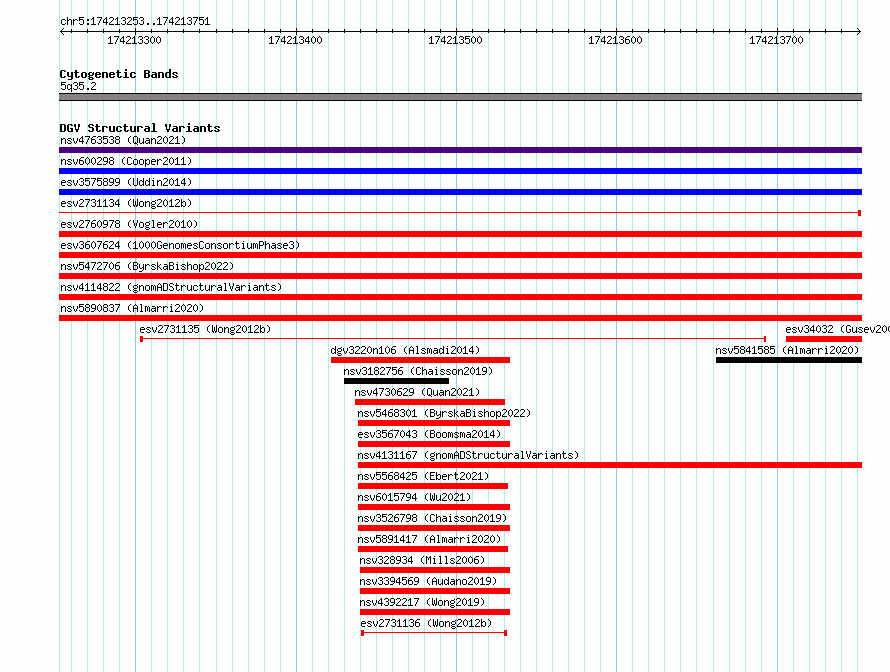
Task: Click red bar under dgv3220n106
Action: tap(421, 360)
